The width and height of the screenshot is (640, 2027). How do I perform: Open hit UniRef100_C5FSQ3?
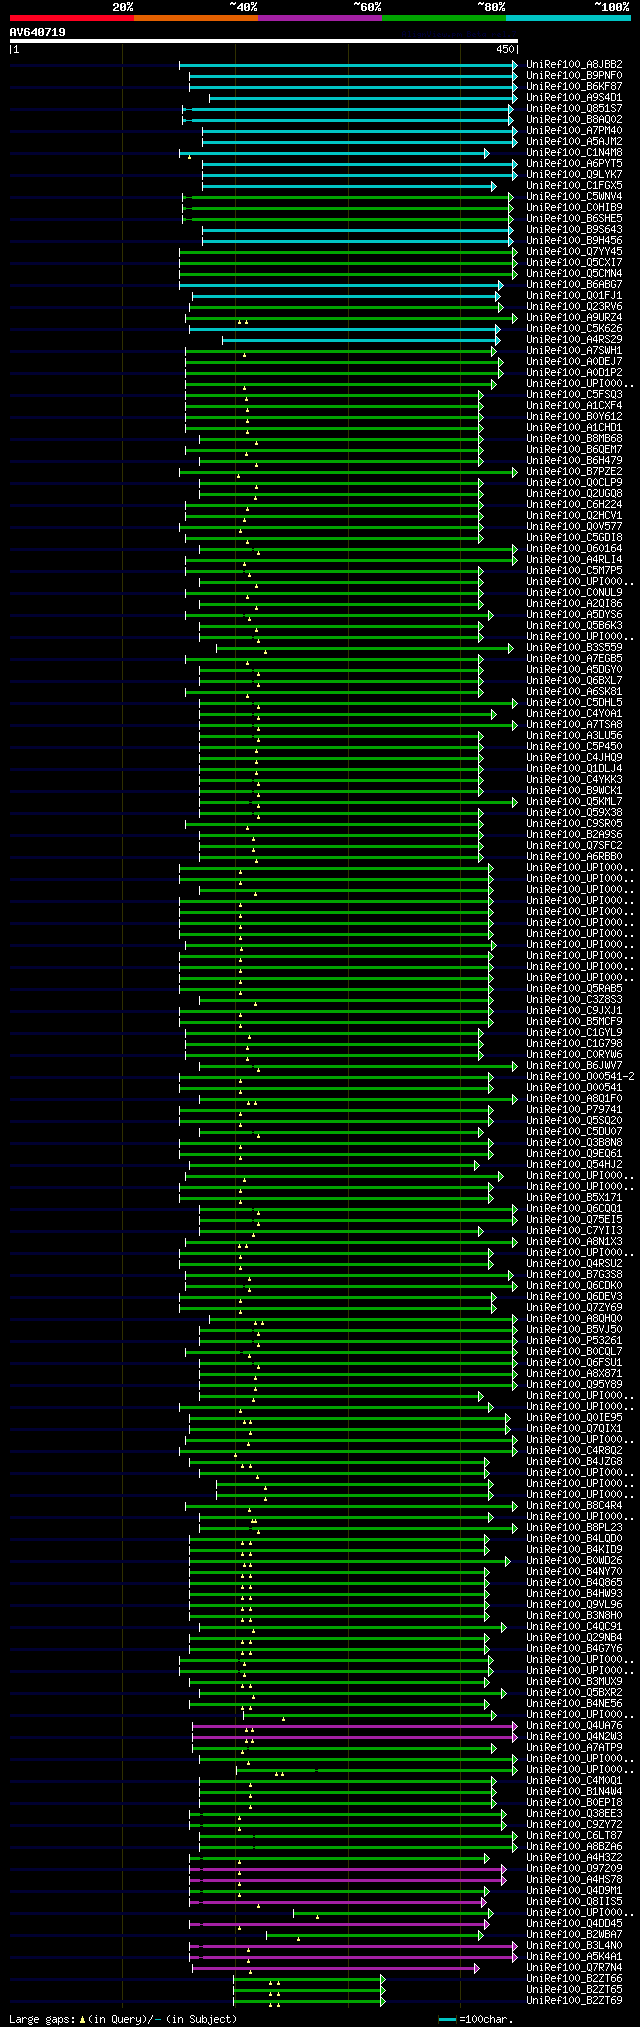(574, 394)
